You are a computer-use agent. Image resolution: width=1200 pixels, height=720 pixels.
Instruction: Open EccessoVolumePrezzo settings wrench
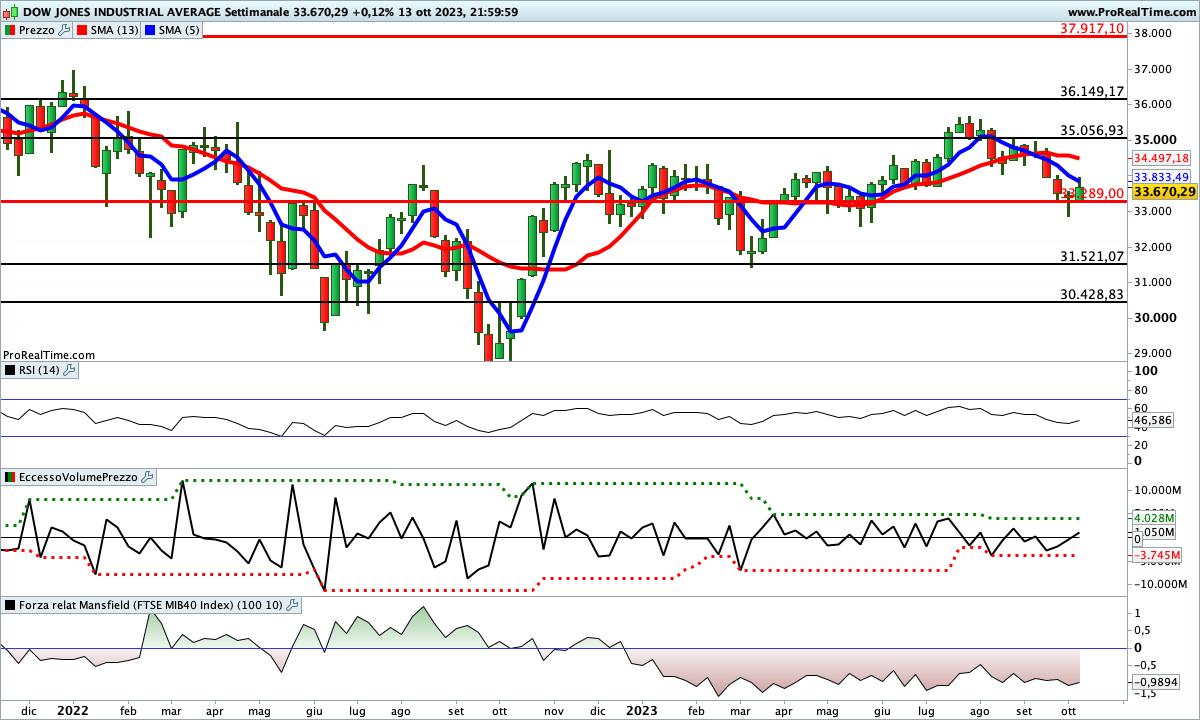pos(148,478)
